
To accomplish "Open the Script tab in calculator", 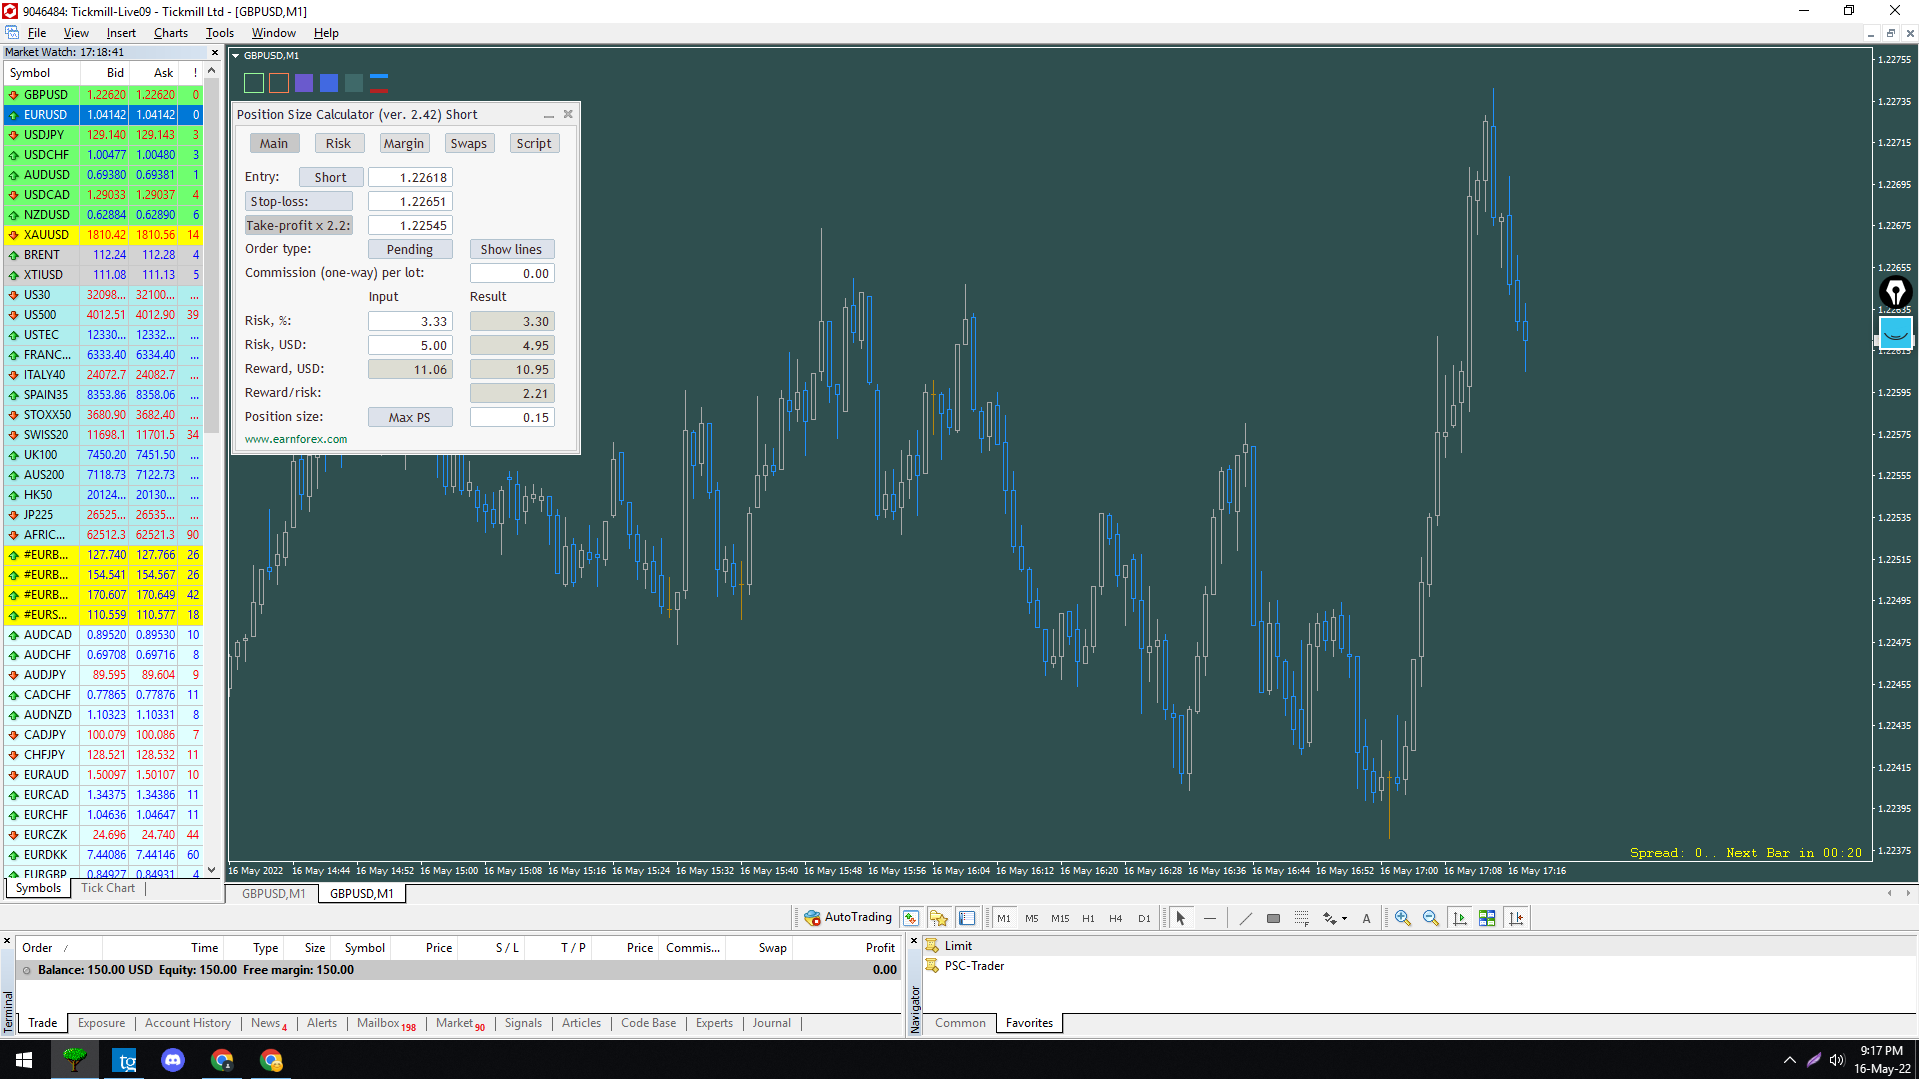I will coord(534,143).
